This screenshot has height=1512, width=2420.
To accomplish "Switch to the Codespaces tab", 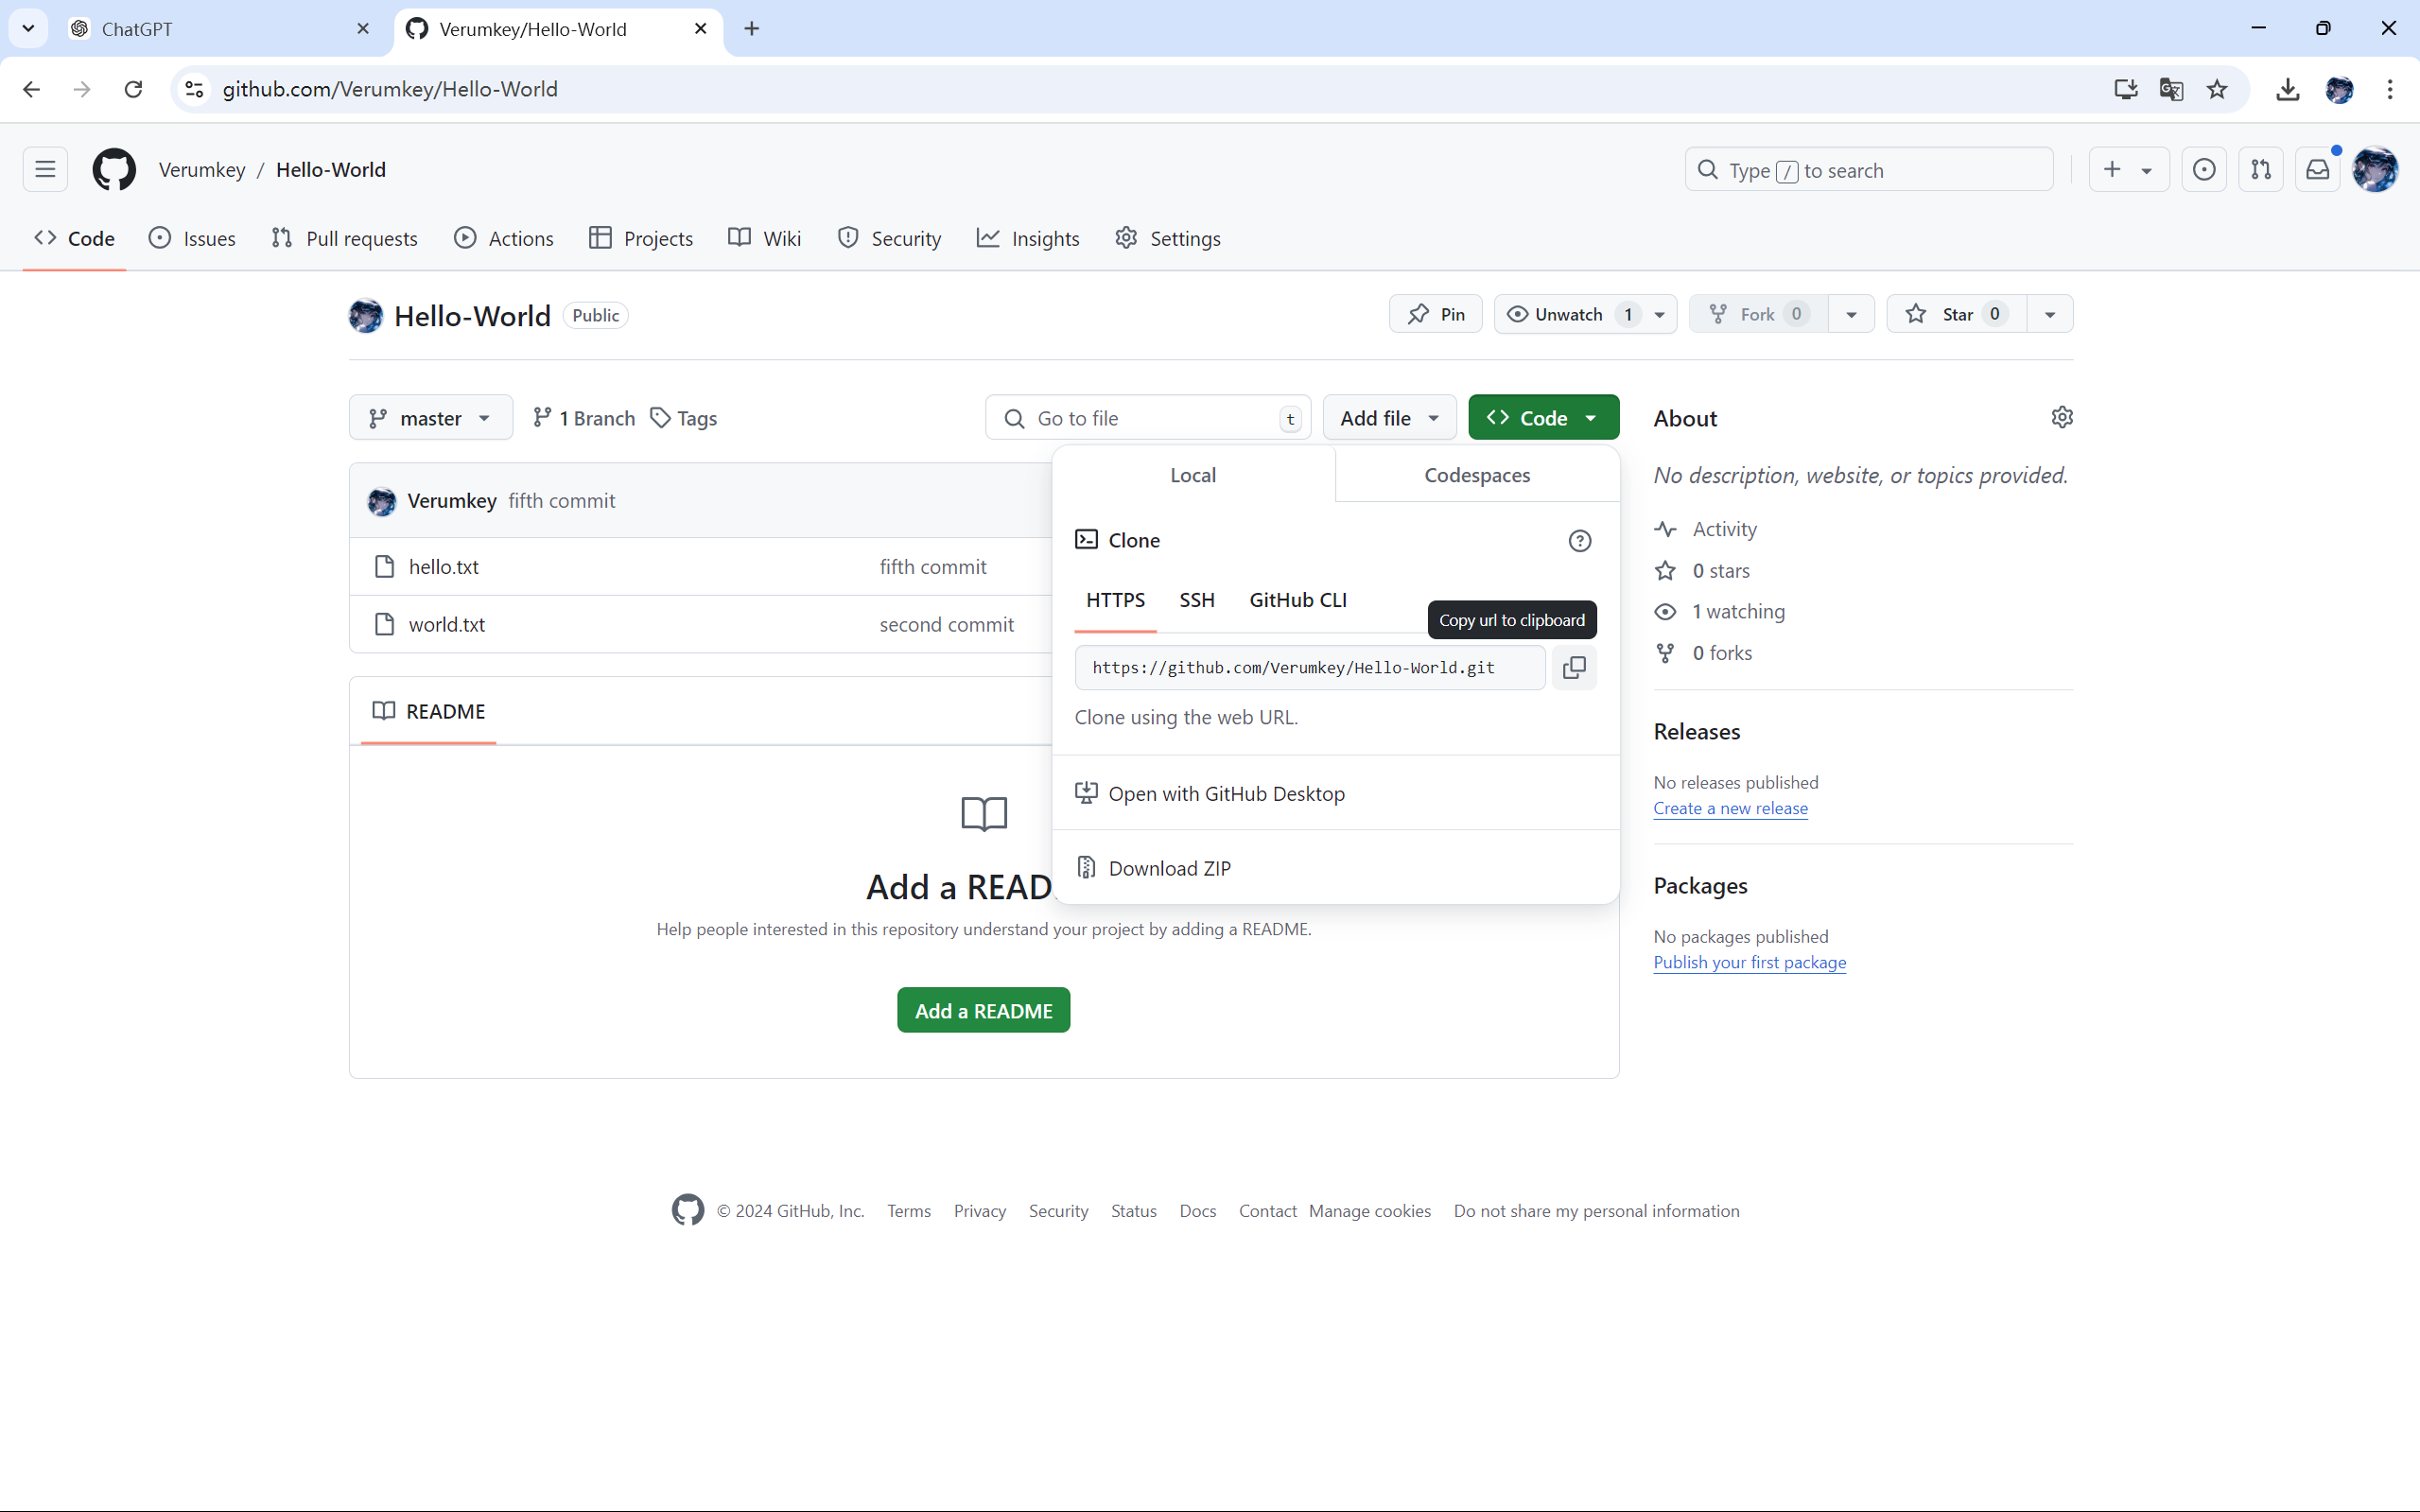I will coord(1477,475).
